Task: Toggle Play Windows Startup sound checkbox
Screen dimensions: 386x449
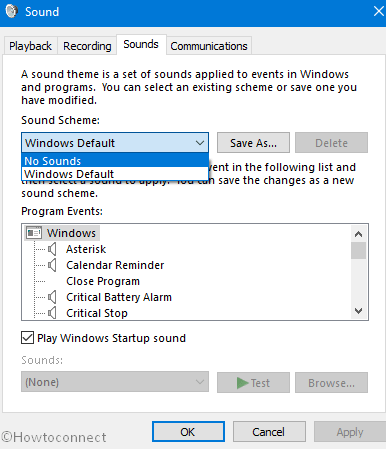Action: pyautogui.click(x=27, y=338)
